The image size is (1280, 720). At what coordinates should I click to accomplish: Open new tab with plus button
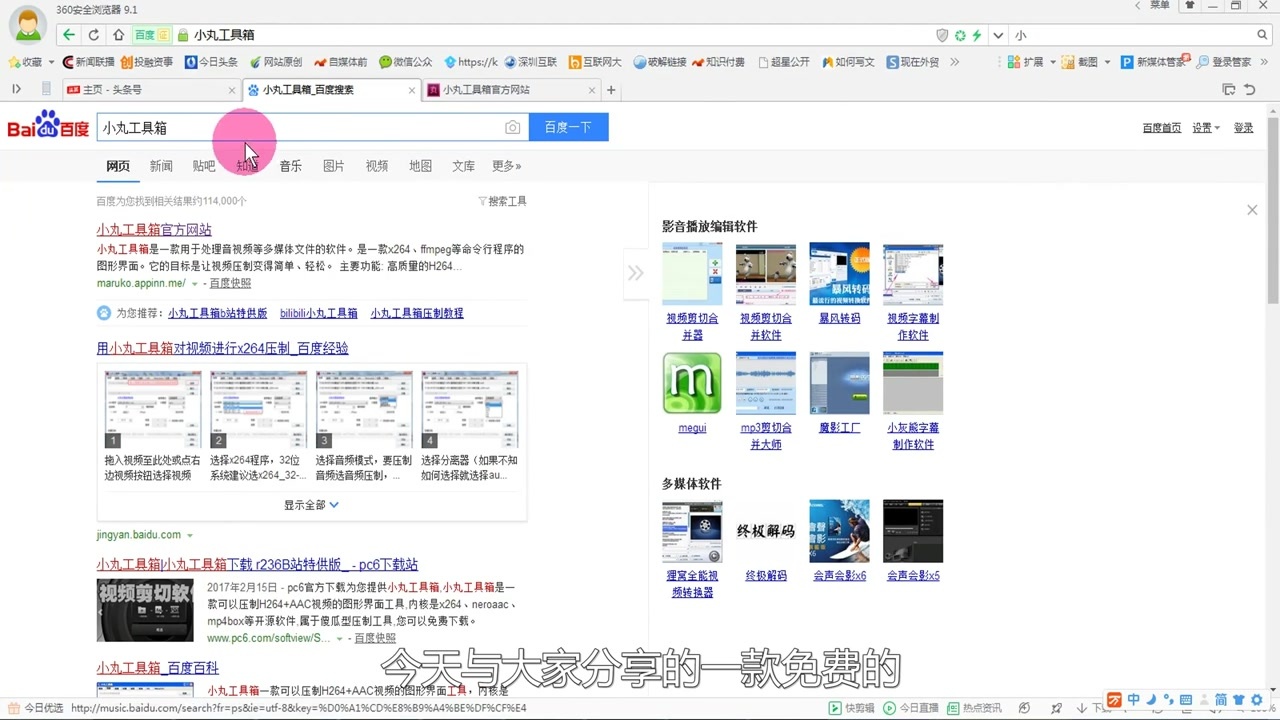tap(611, 90)
